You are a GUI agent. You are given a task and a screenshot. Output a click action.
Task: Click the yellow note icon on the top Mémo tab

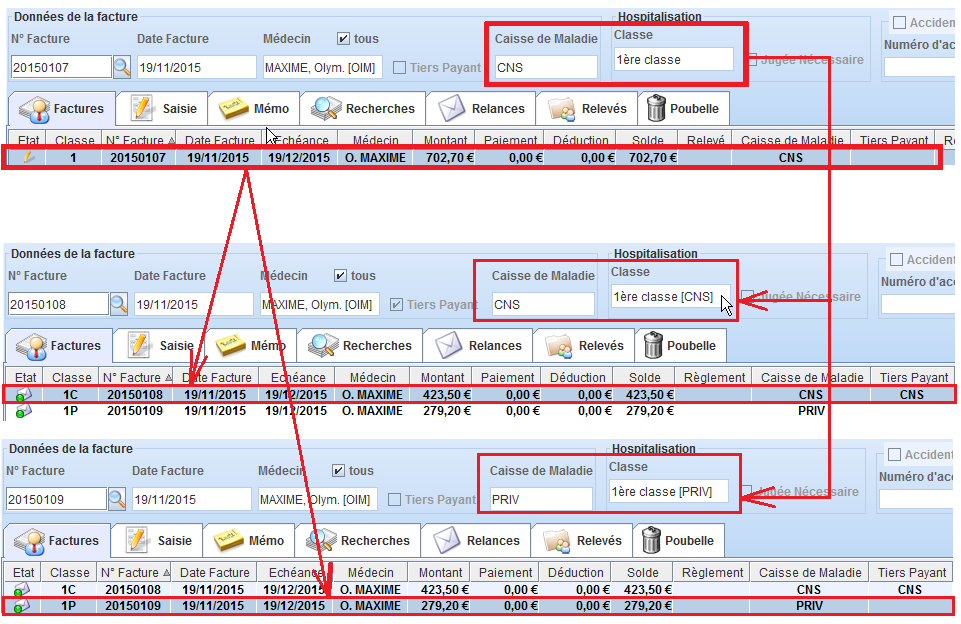click(x=232, y=108)
